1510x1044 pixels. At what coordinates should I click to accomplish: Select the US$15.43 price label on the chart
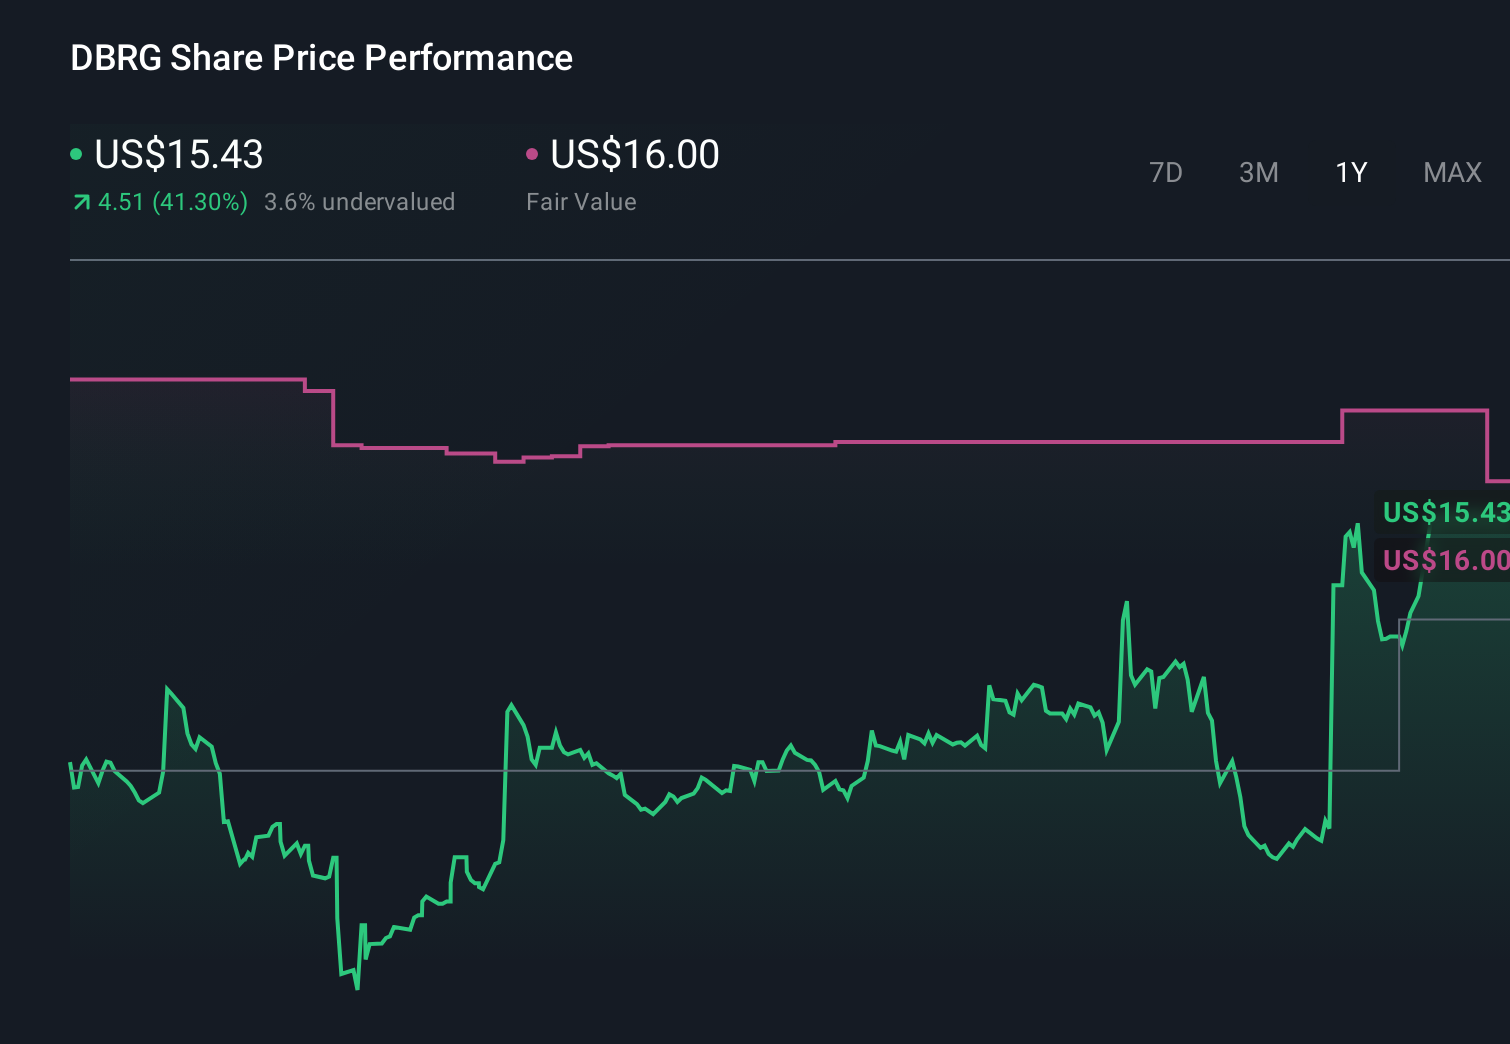(x=1442, y=513)
